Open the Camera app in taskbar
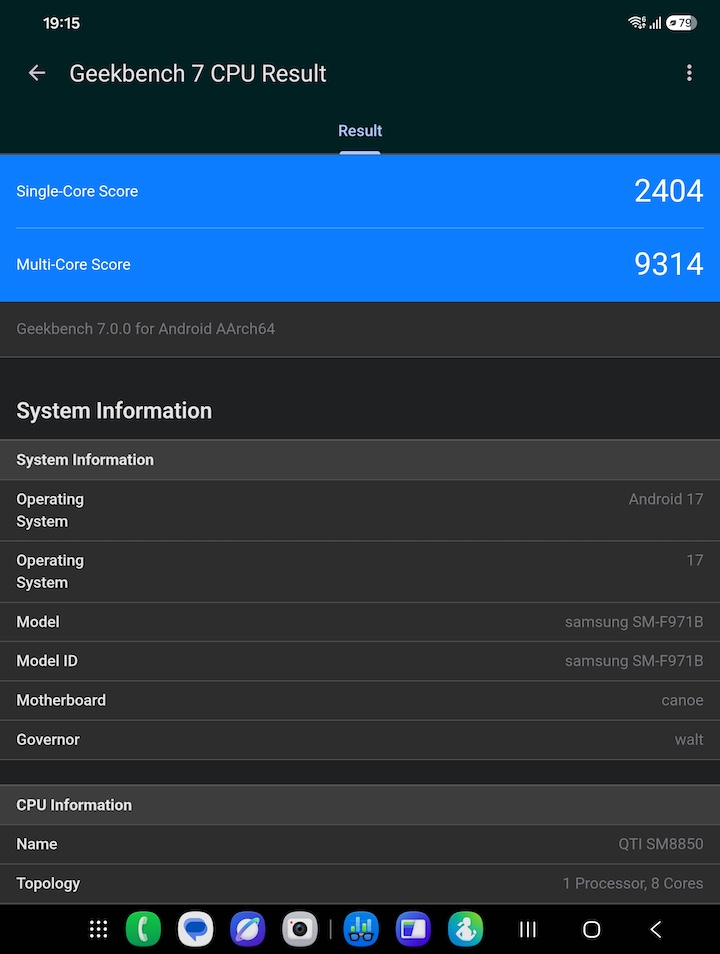This screenshot has width=720, height=954. tap(299, 929)
